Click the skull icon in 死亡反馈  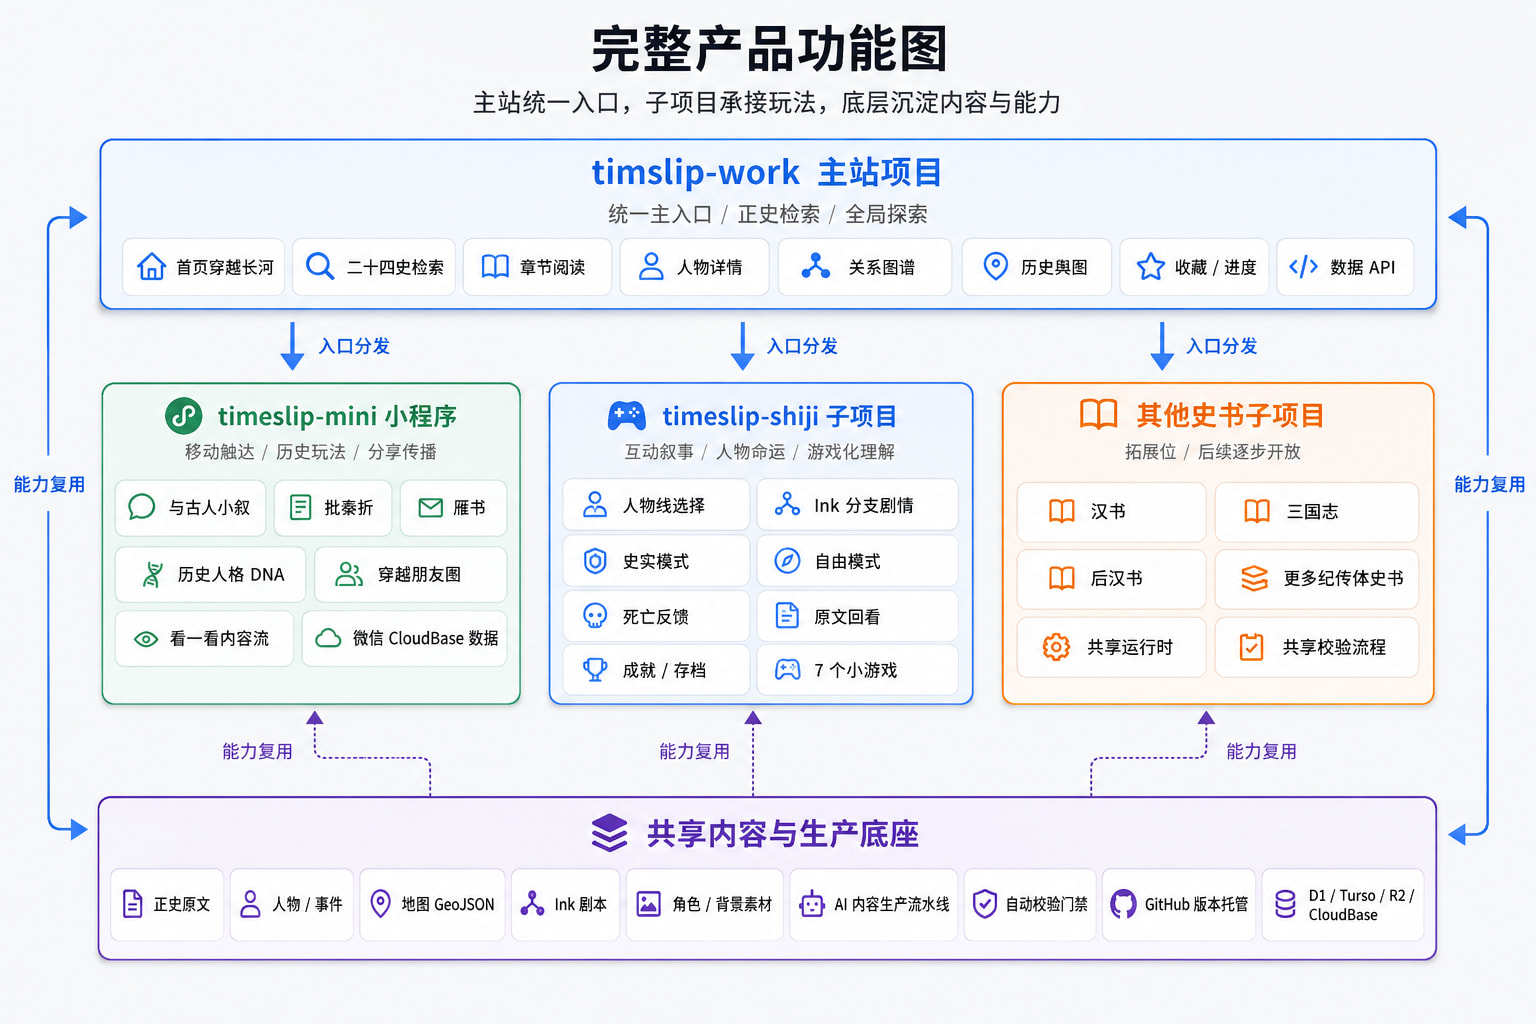click(595, 616)
